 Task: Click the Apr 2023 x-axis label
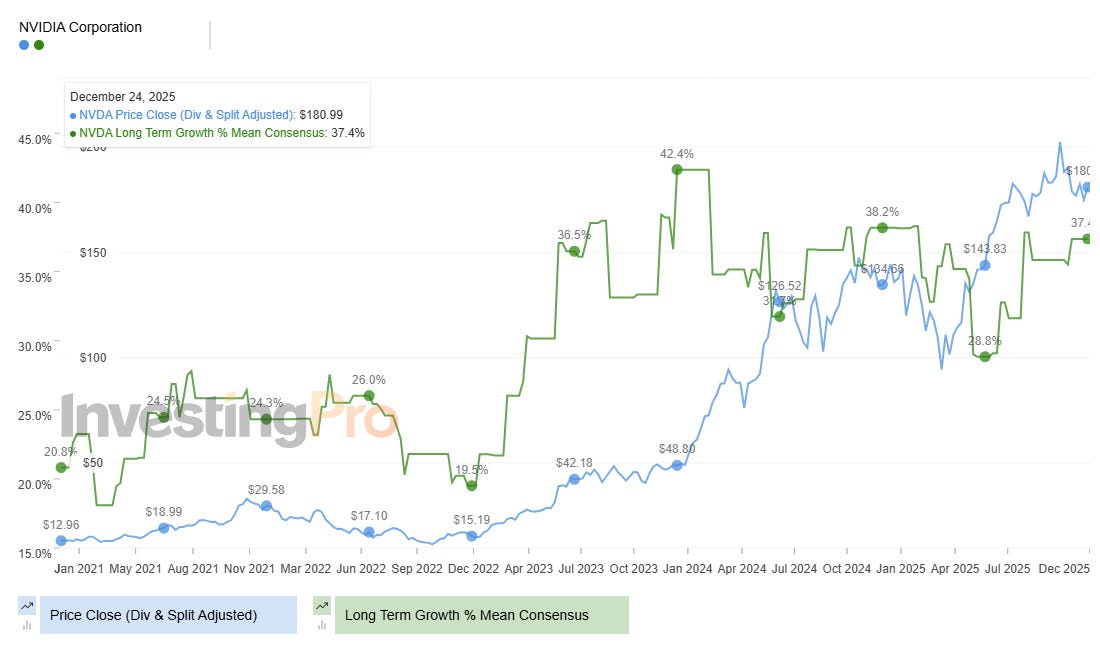[528, 568]
